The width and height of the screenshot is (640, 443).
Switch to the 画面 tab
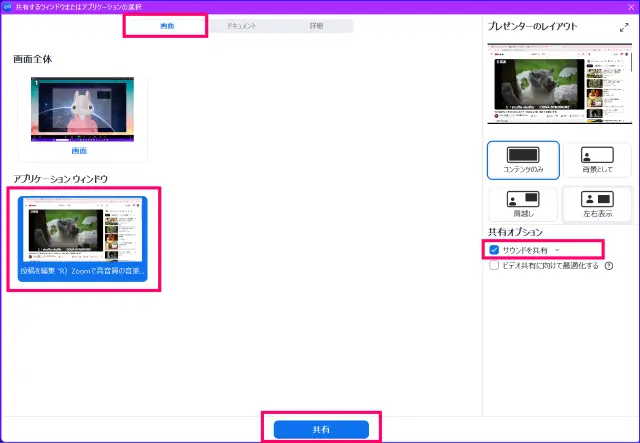(x=166, y=25)
